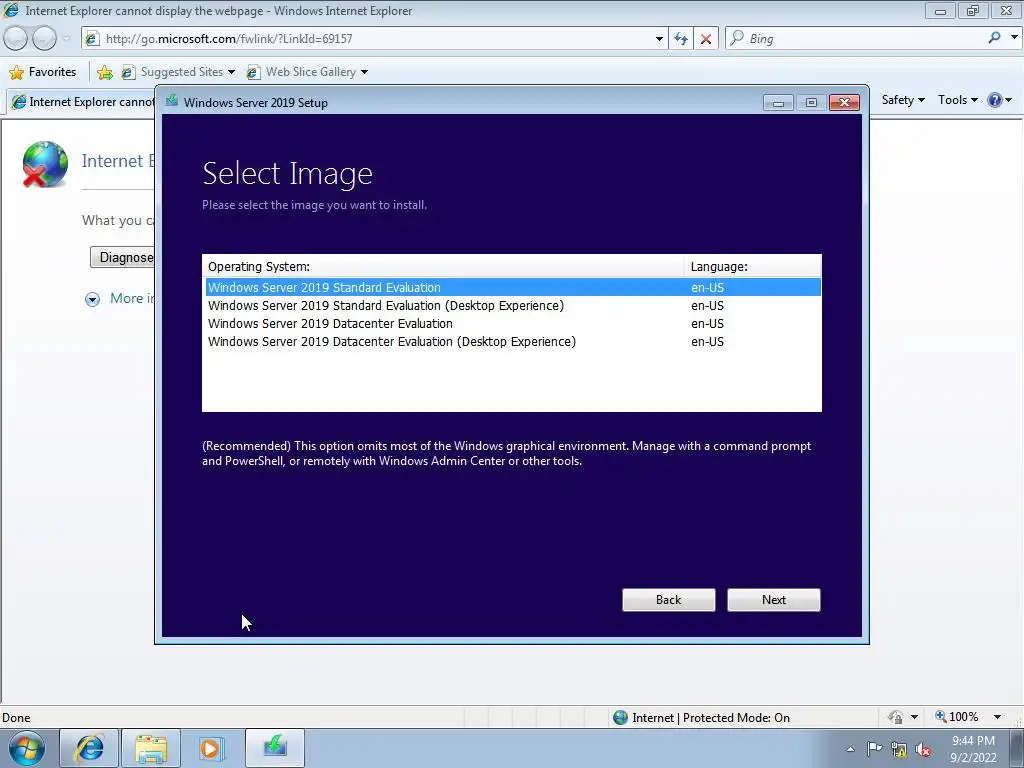Viewport: 1024px width, 768px height.
Task: Open the zoom dropdown arrow in the status bar
Action: [x=997, y=717]
